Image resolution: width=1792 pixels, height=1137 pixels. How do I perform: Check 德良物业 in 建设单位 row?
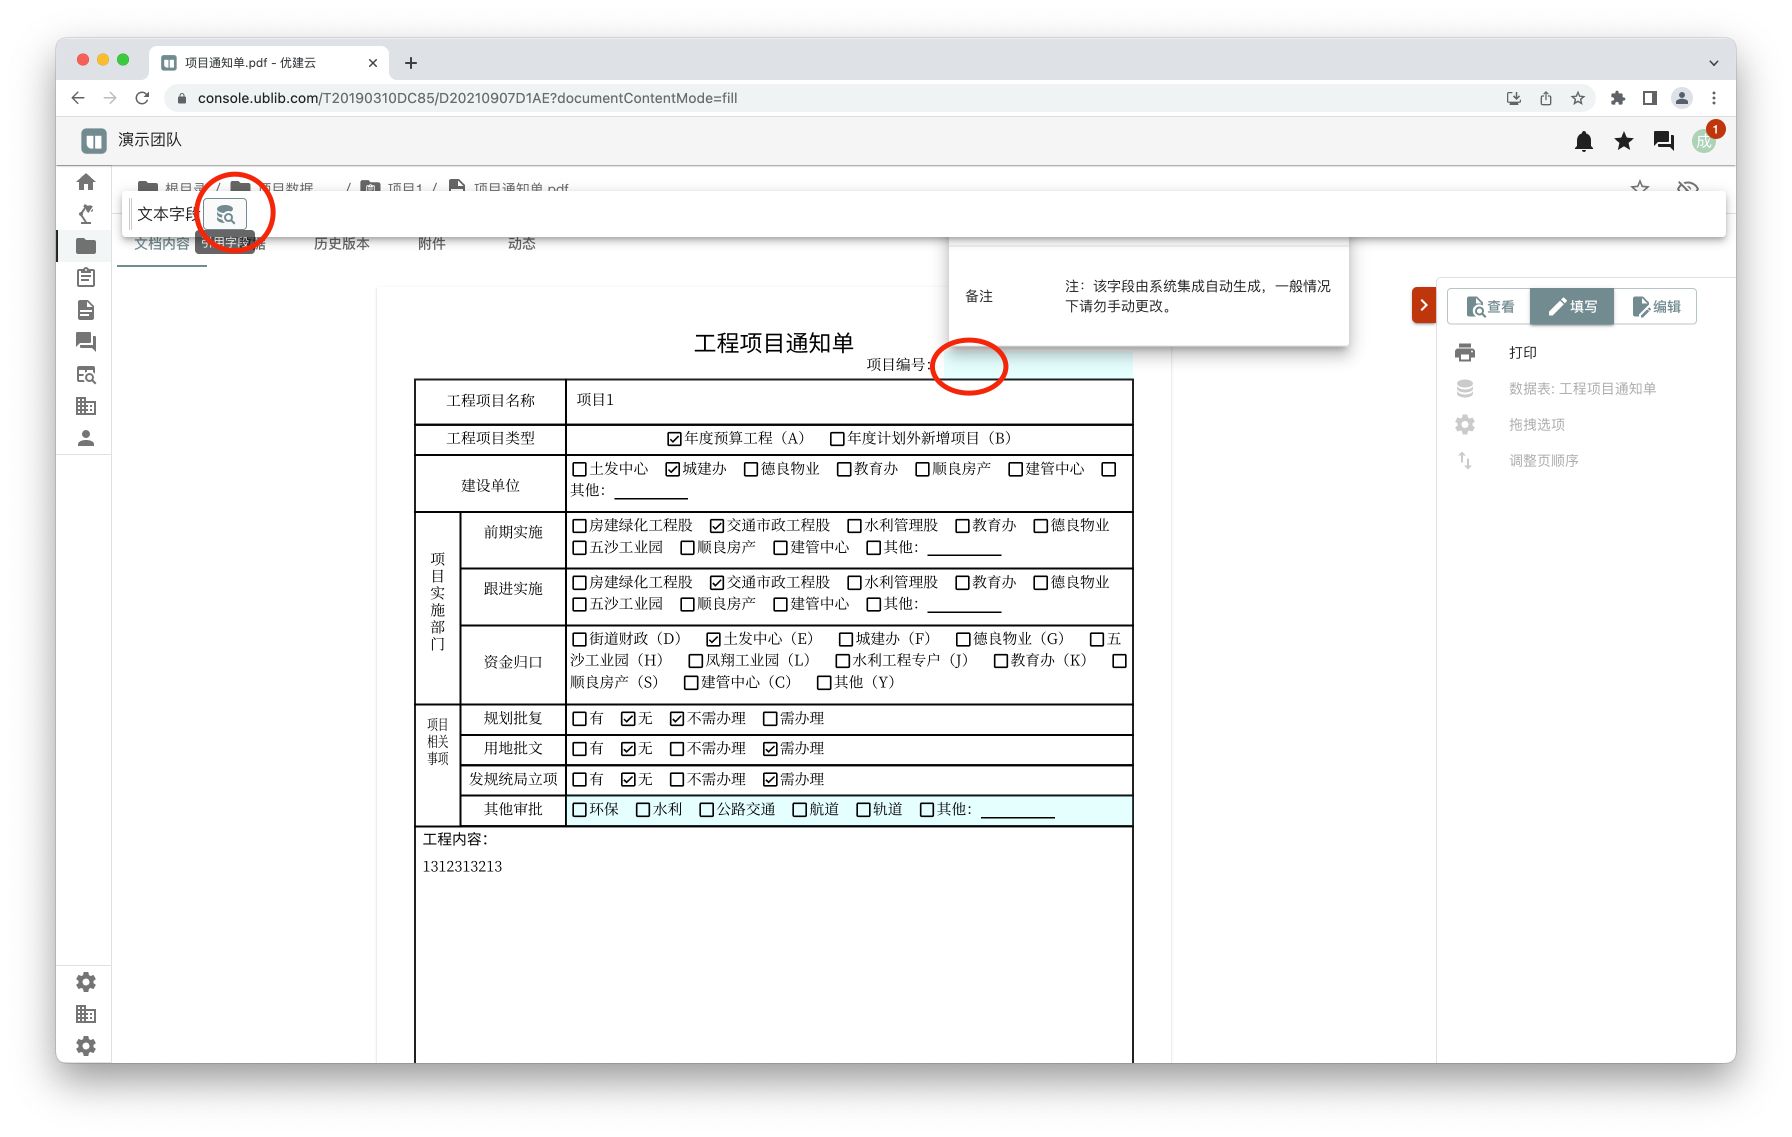[751, 469]
